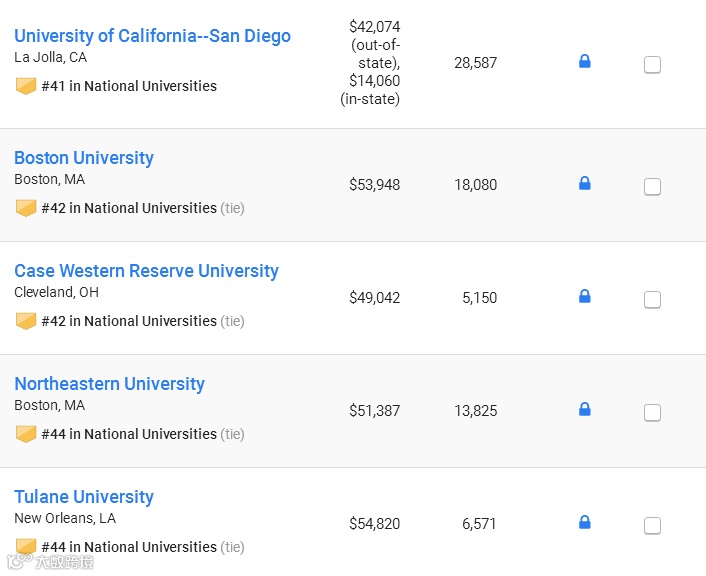Click Northeastern University's rank badge icon
Image resolution: width=706 pixels, height=576 pixels.
click(26, 434)
